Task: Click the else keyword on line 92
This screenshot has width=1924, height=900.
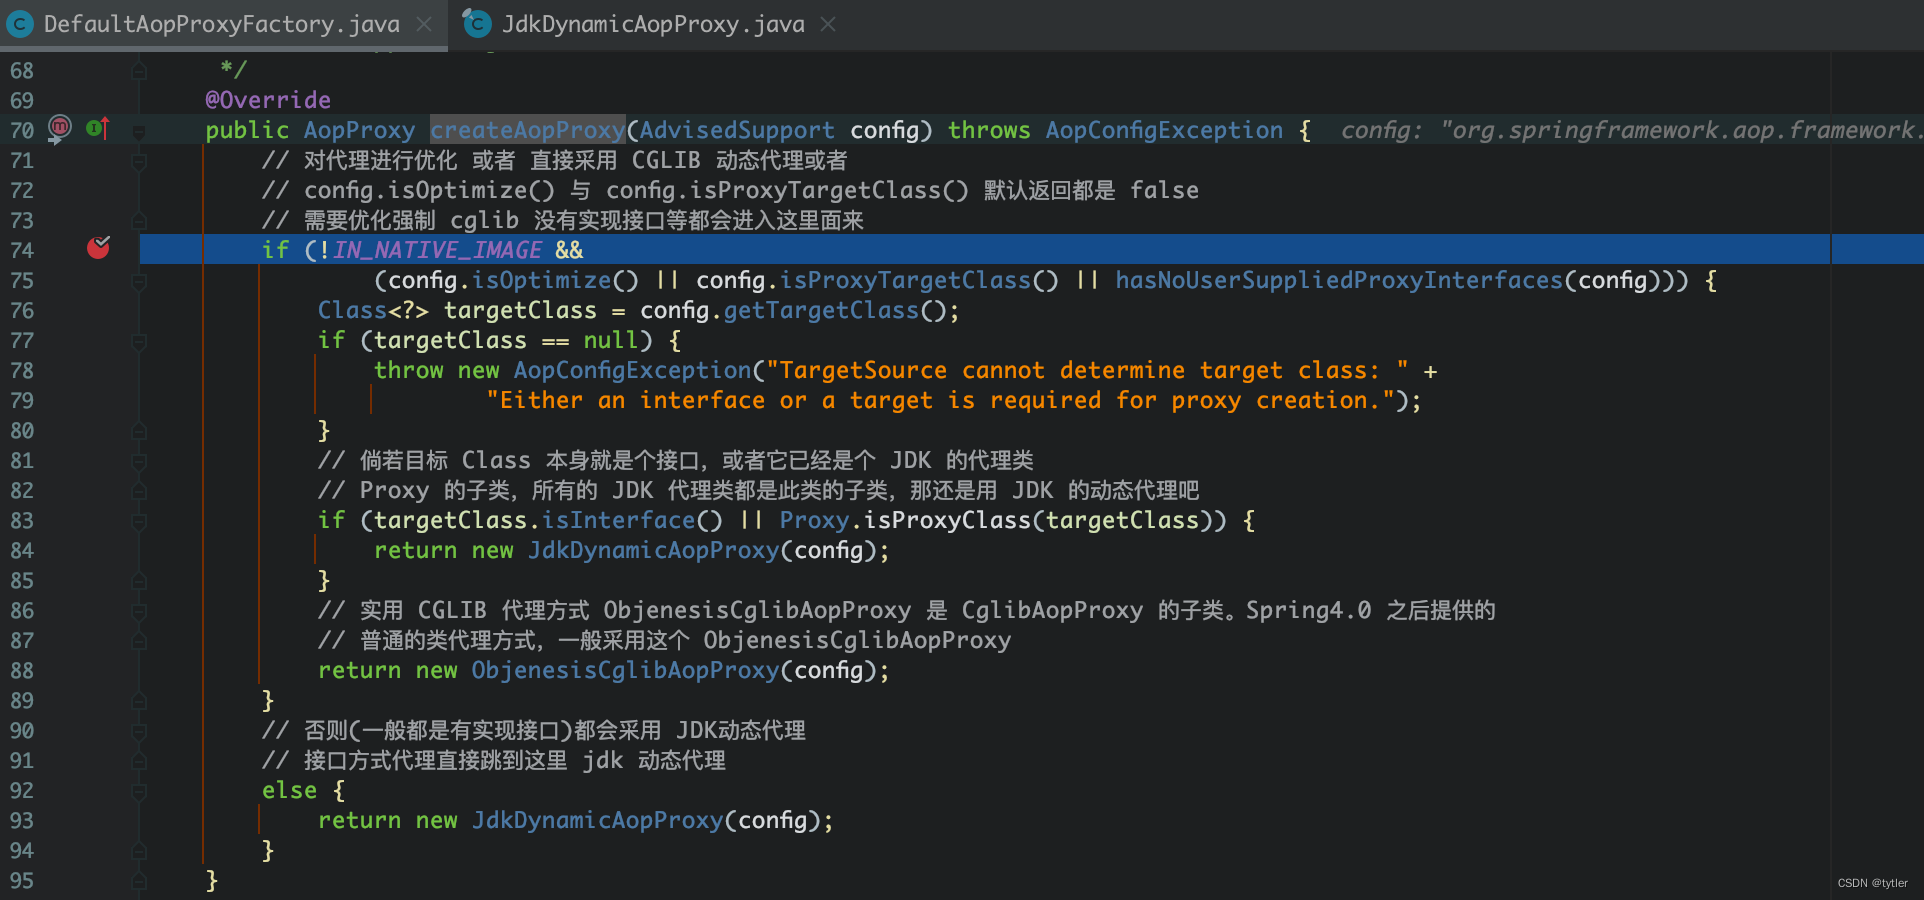Action: click(x=289, y=790)
